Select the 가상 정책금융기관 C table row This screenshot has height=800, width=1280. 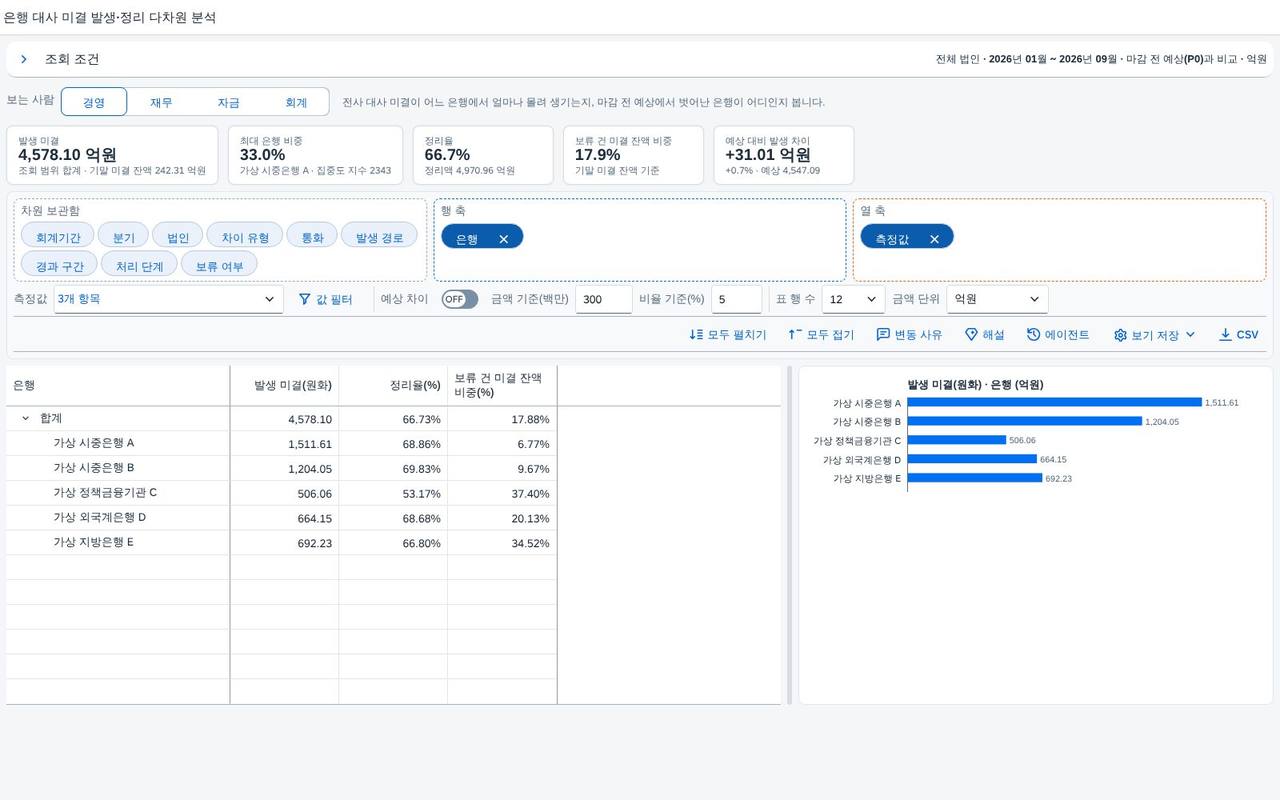pos(281,493)
